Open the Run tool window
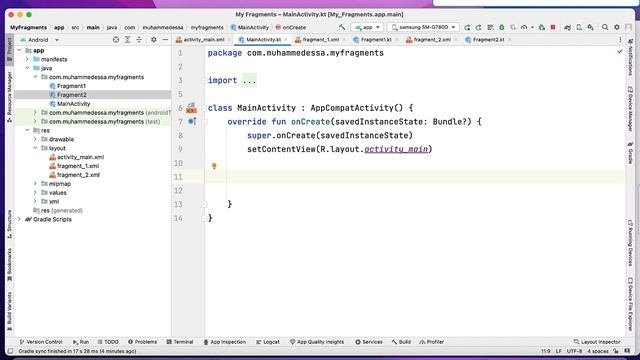 click(x=81, y=342)
